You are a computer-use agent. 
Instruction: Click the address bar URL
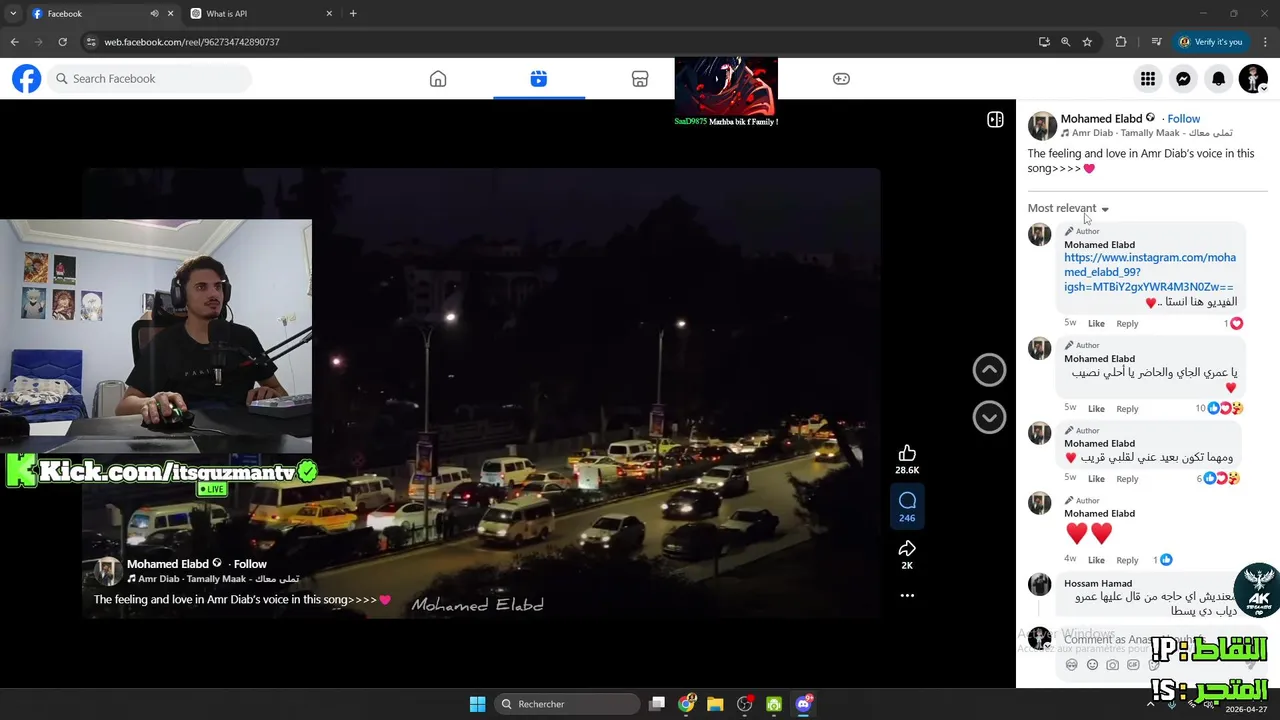pos(192,42)
